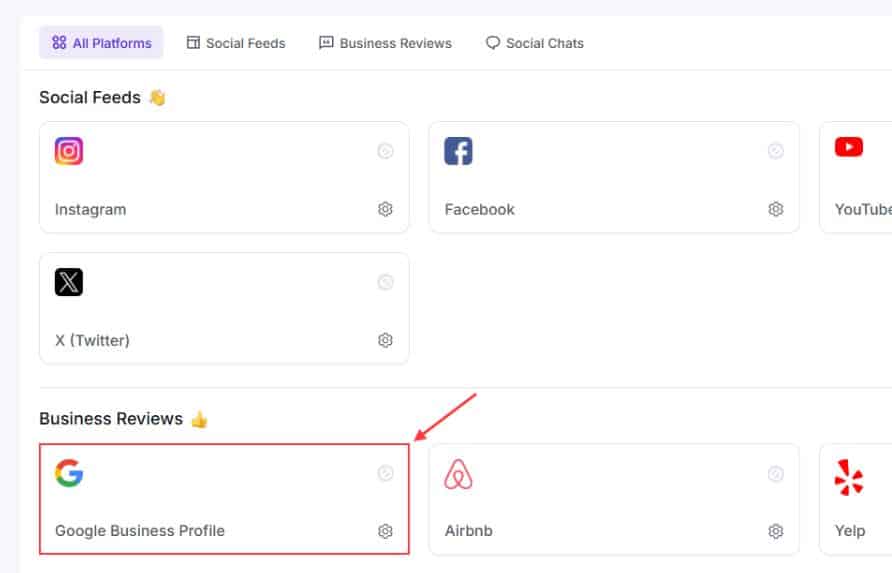Open Instagram card settings gear
Image resolution: width=892 pixels, height=573 pixels.
[385, 209]
